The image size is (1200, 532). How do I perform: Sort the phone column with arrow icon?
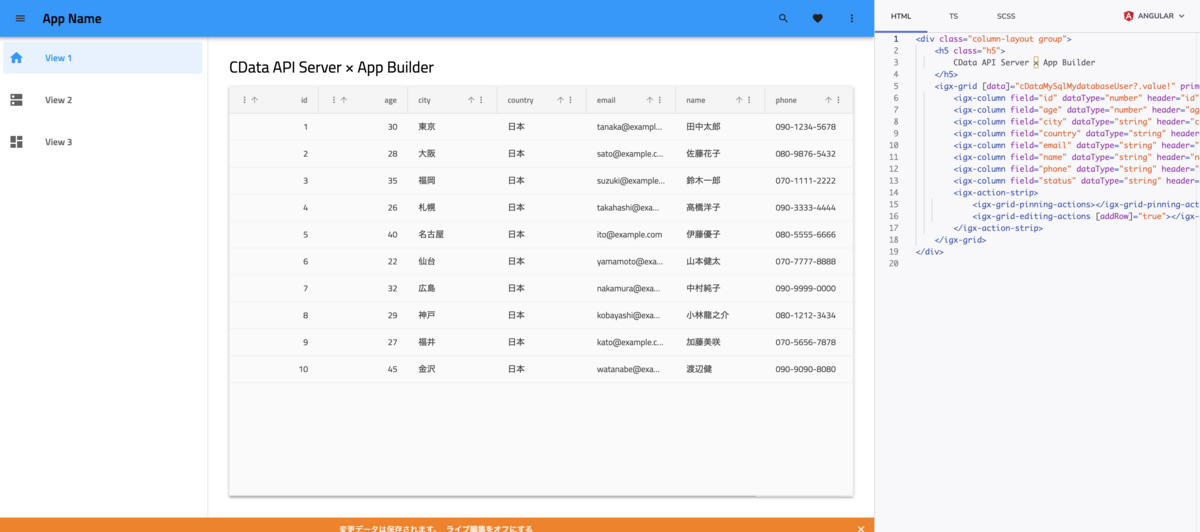coord(828,100)
